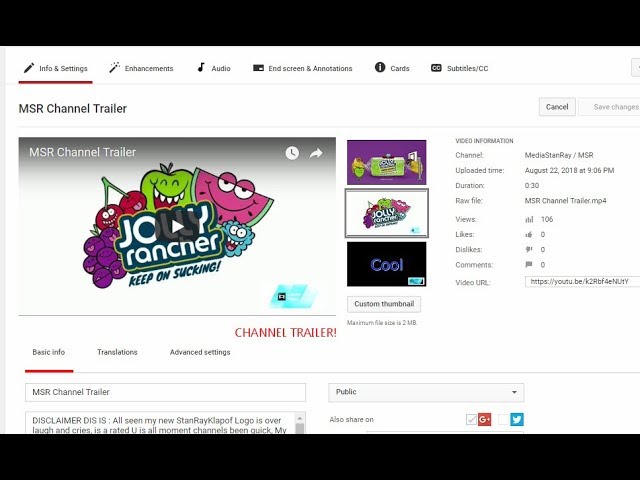The height and width of the screenshot is (480, 640).
Task: Select the Advanced settings tab
Action: click(200, 352)
